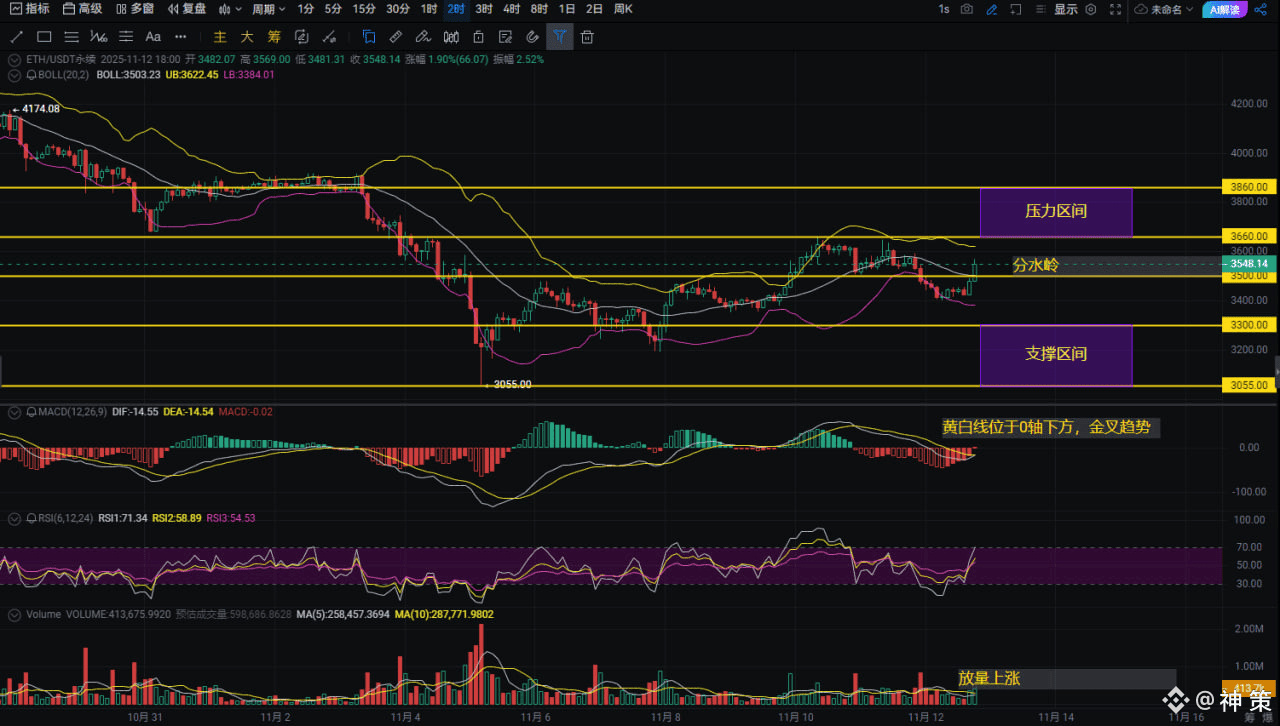The image size is (1280, 726).
Task: Switch to the 4时 timeframe
Action: [x=511, y=9]
